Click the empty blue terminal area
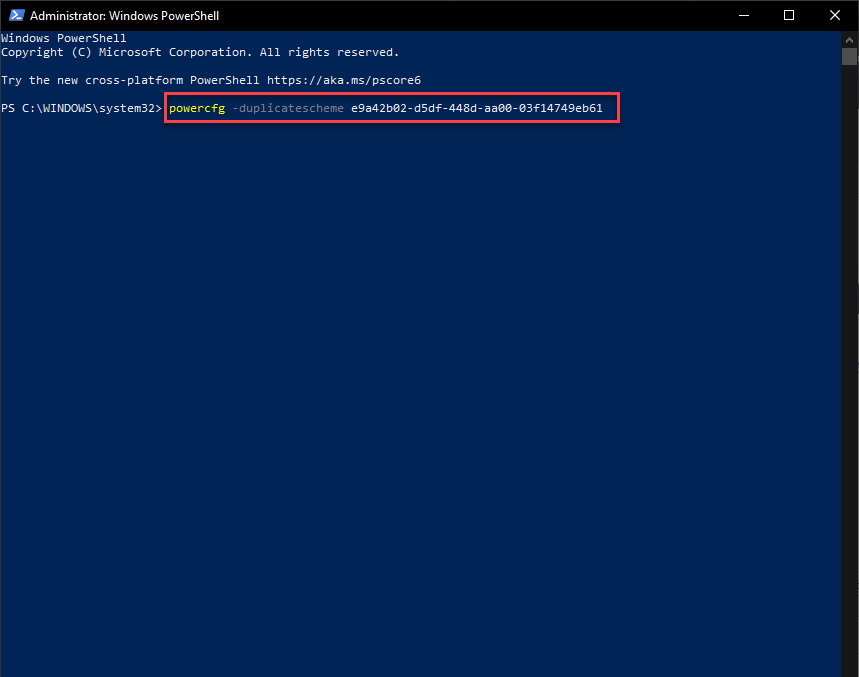 (x=420, y=400)
